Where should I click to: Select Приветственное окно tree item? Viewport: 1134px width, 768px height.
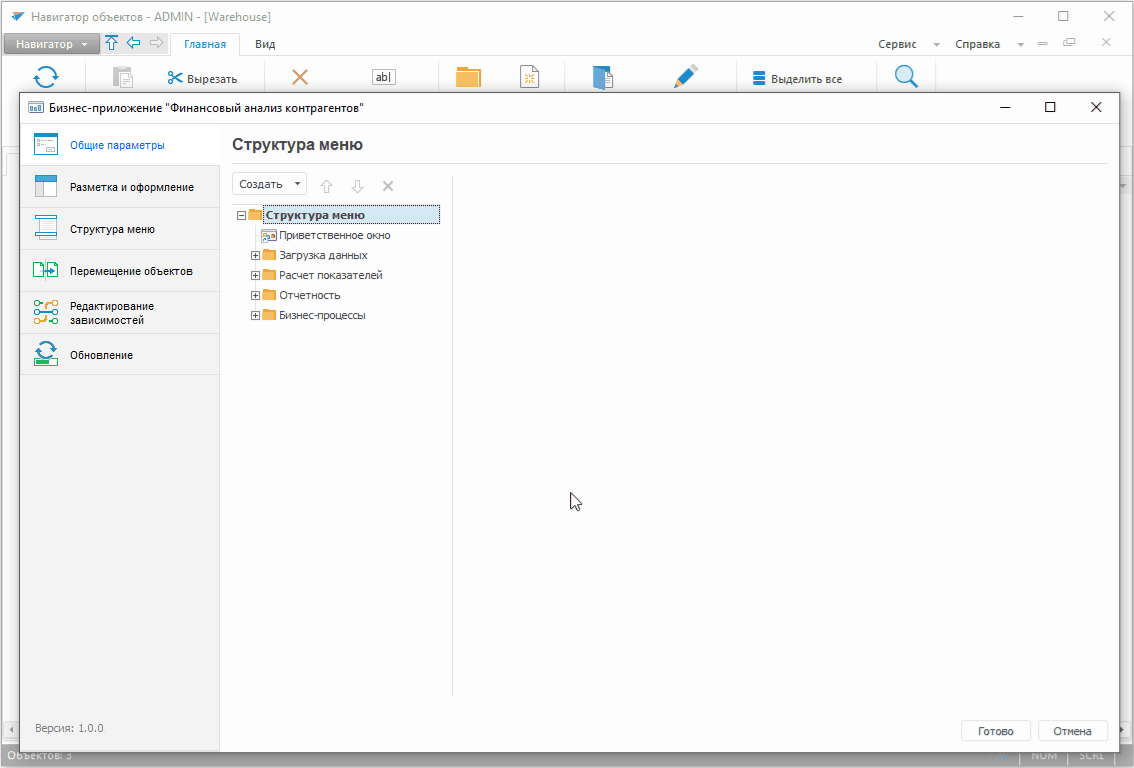[x=334, y=236]
